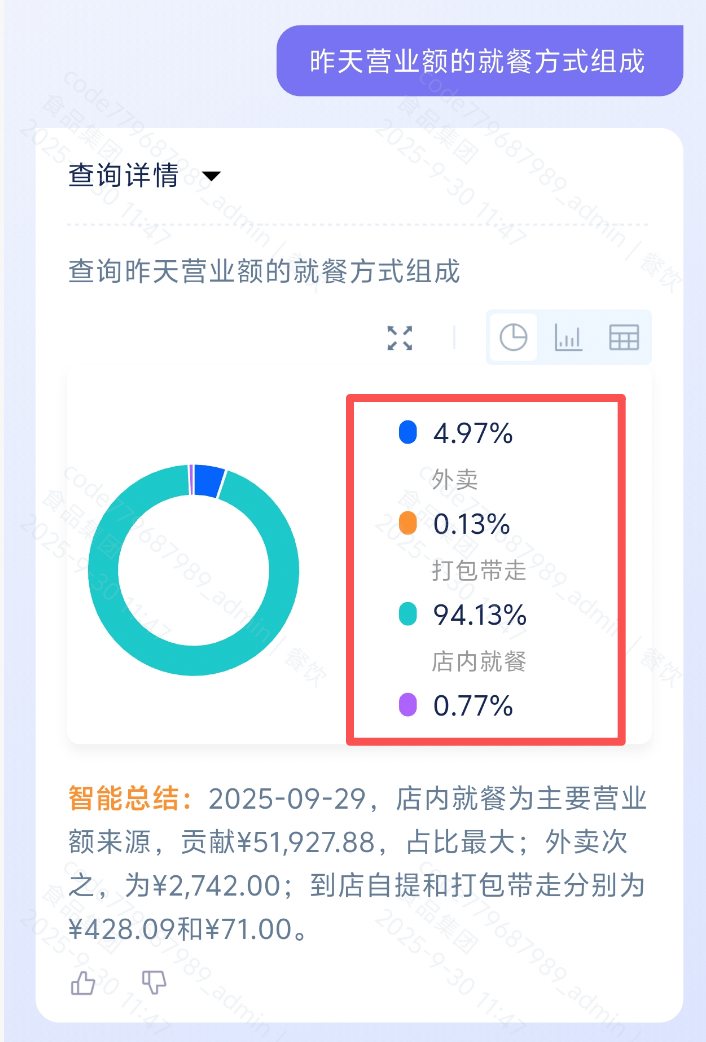Click the 查询昨天营业额的就餐方式组成 description text
Viewport: 706px width, 1042px height.
tap(264, 270)
